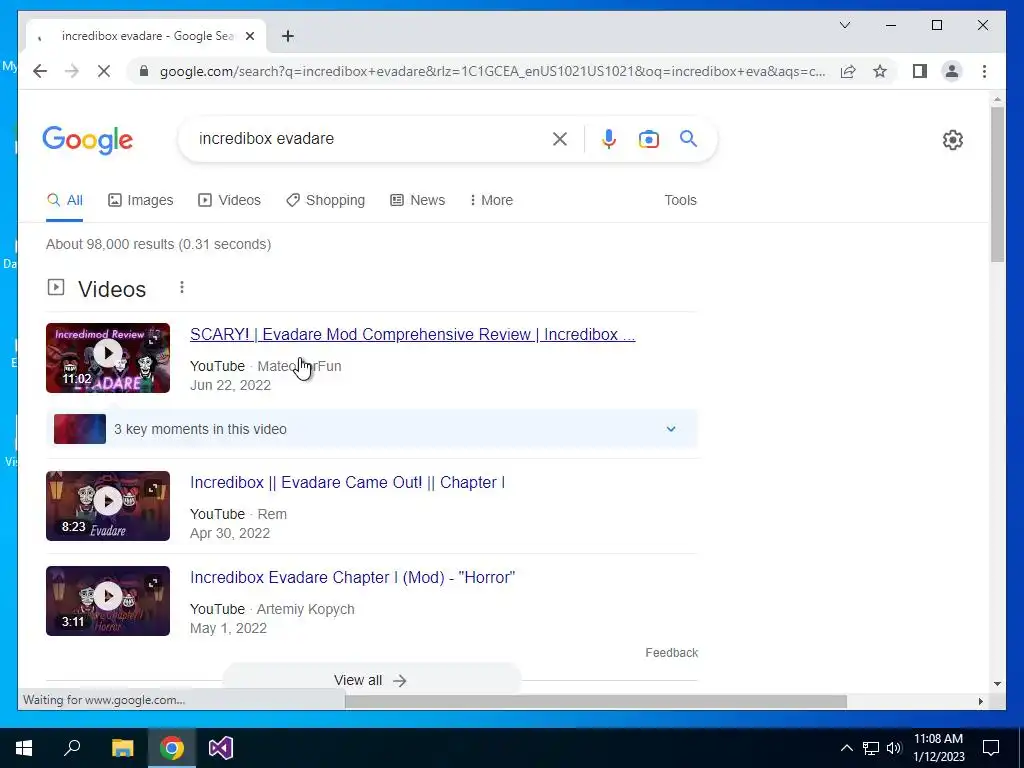Open taskbar clock and date
The image size is (1024, 768).
938,748
